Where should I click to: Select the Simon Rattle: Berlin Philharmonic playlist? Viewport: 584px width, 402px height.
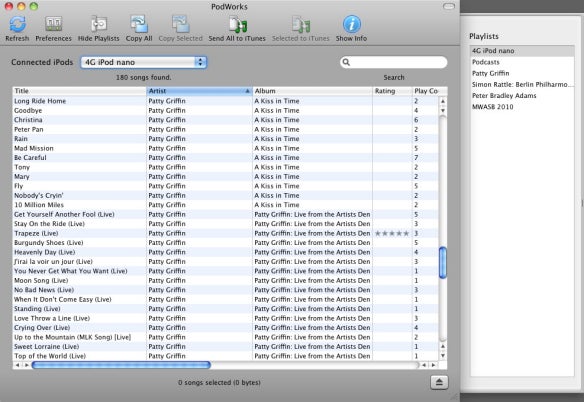pos(522,85)
